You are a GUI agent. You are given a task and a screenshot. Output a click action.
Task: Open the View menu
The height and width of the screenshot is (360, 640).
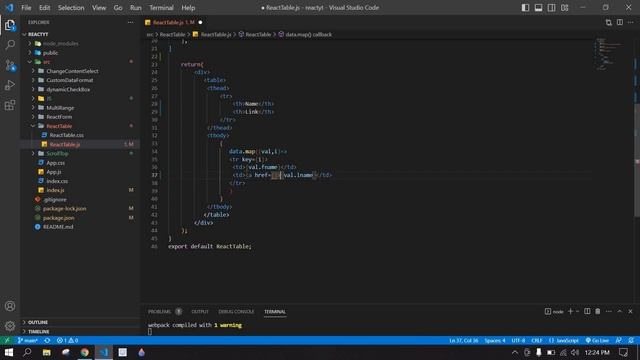tap(99, 8)
